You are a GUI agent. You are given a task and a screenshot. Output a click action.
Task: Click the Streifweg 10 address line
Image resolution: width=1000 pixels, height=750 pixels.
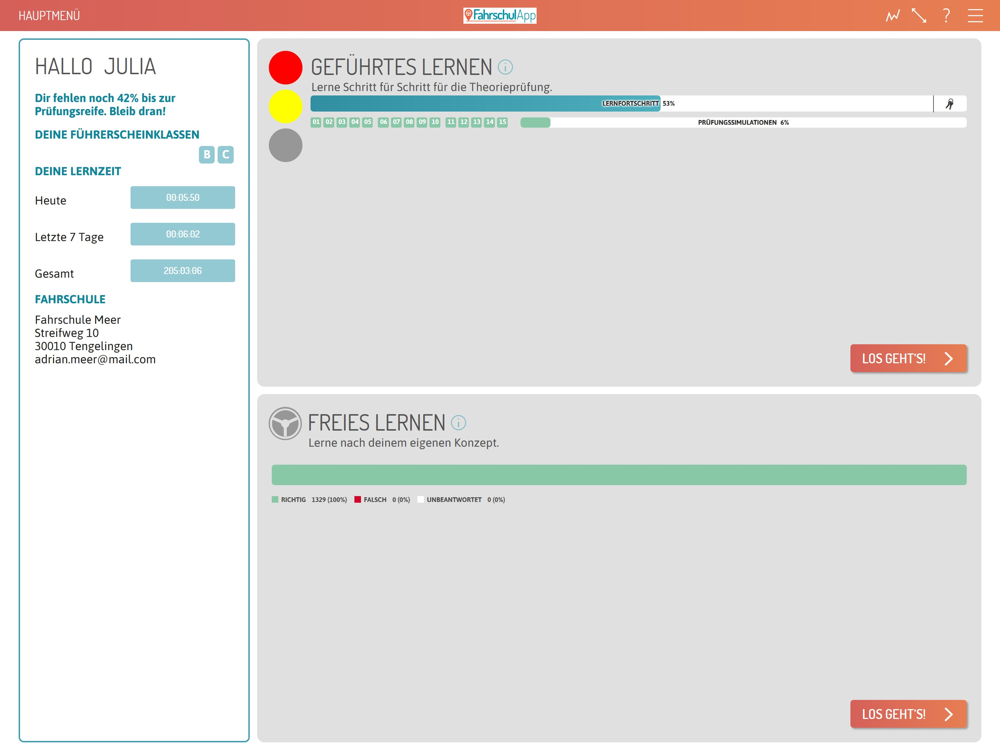[x=66, y=333]
